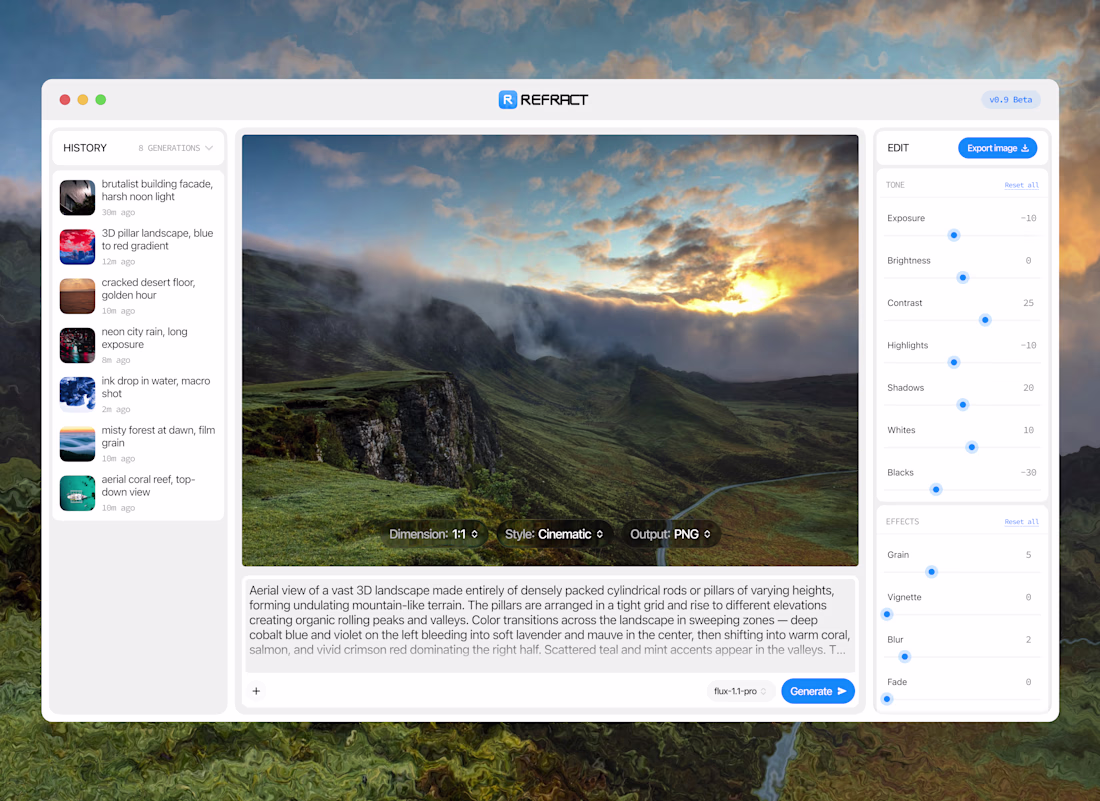This screenshot has height=801, width=1100.
Task: Click the Blacks slider handle
Action: 936,490
